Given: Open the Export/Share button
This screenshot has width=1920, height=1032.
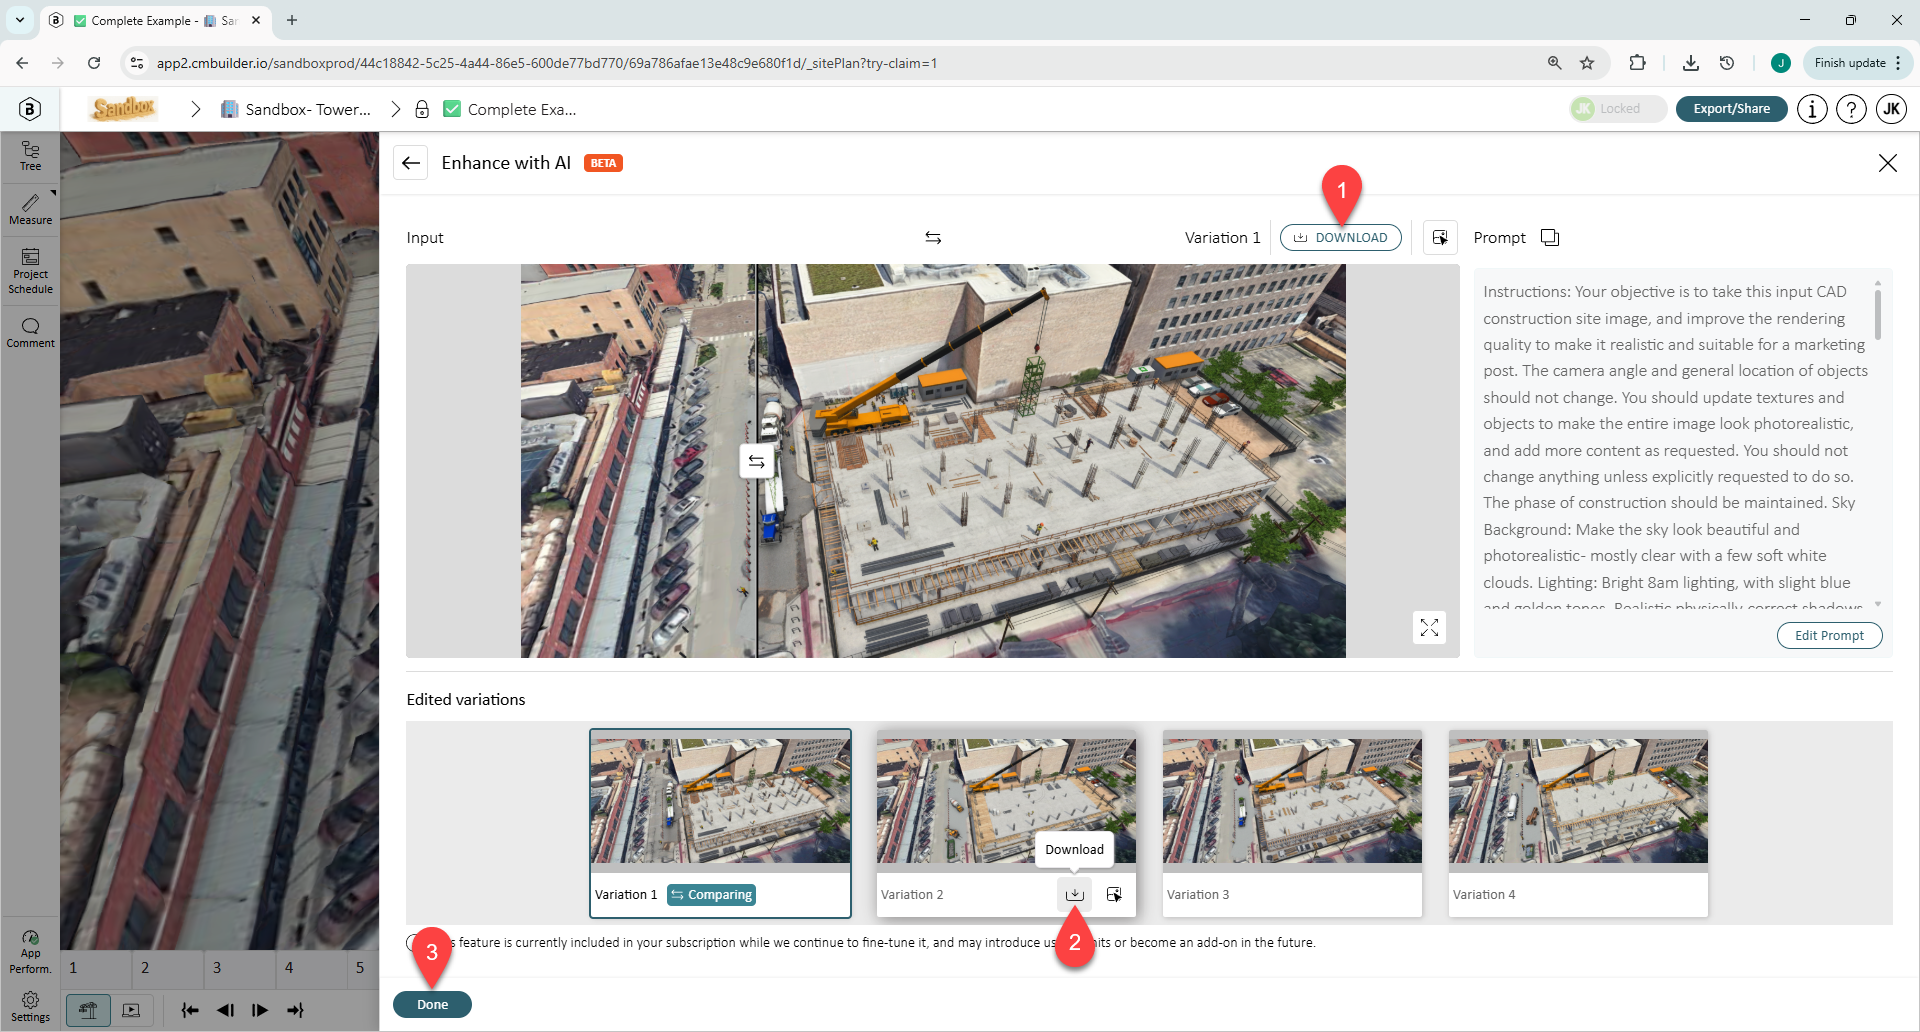Looking at the screenshot, I should click(x=1731, y=109).
